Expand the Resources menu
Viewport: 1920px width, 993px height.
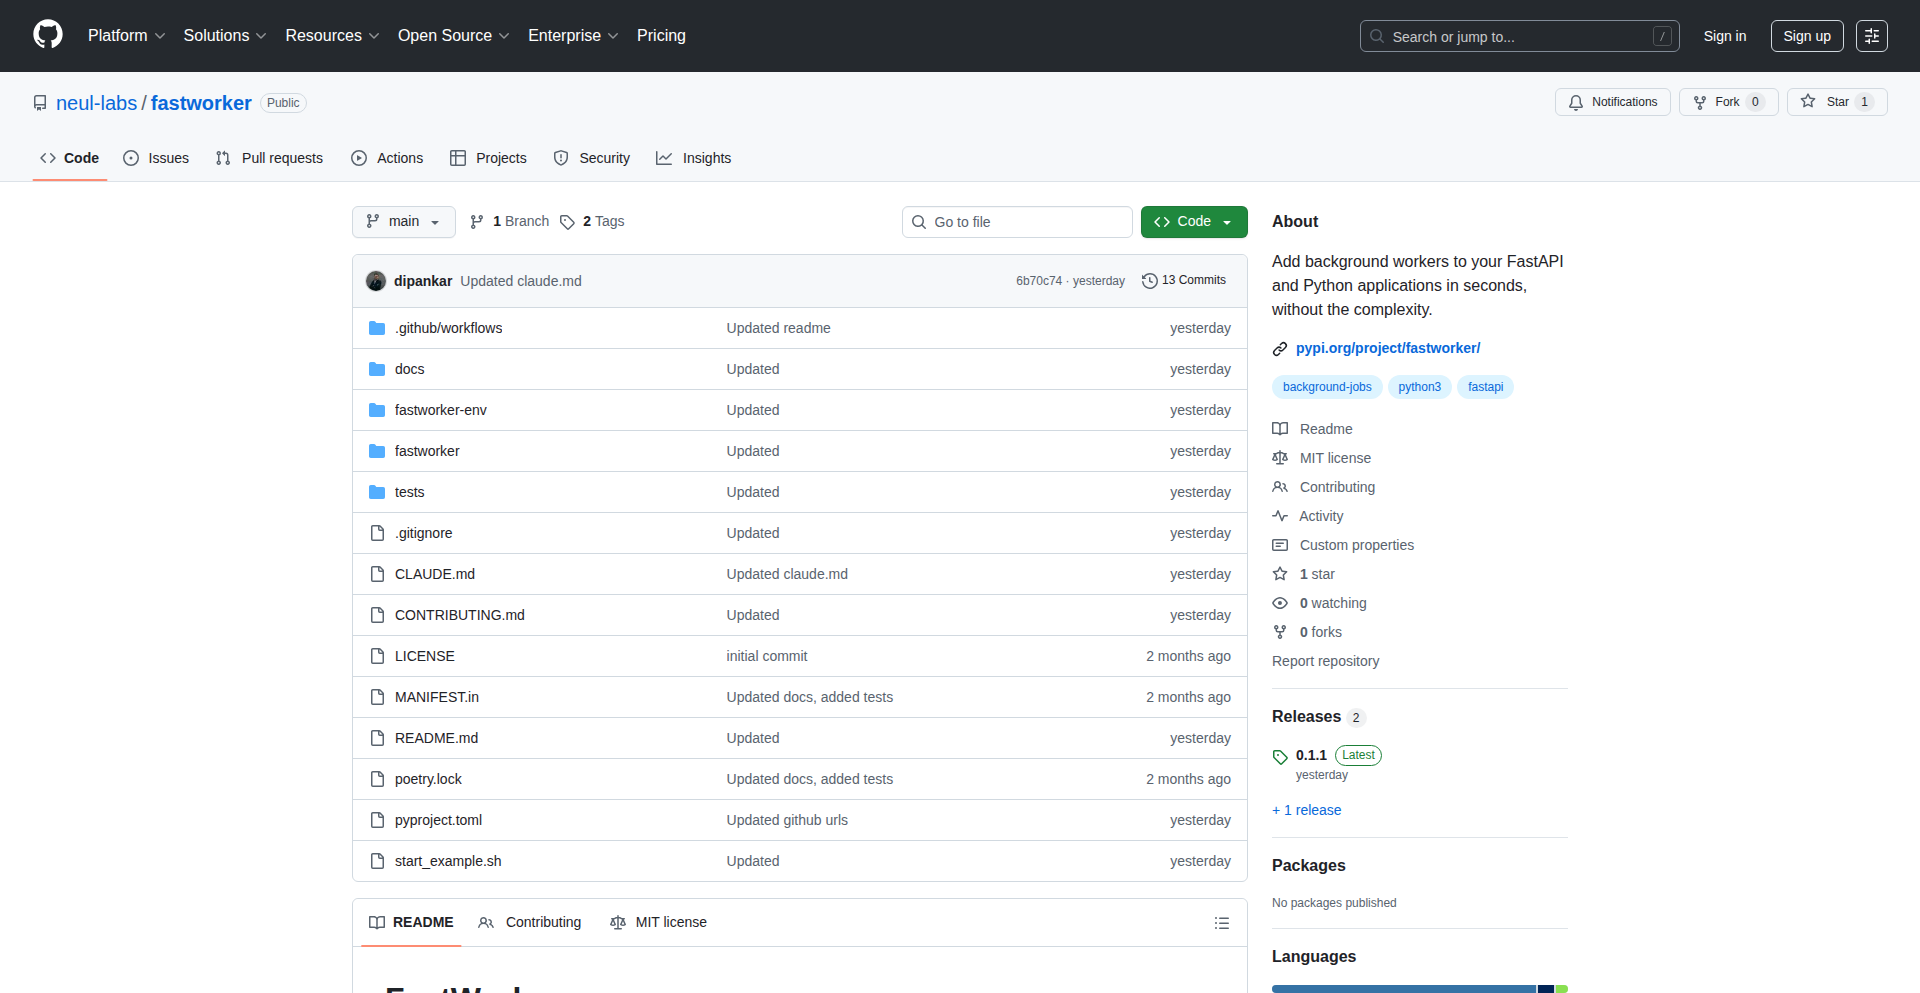(x=331, y=35)
